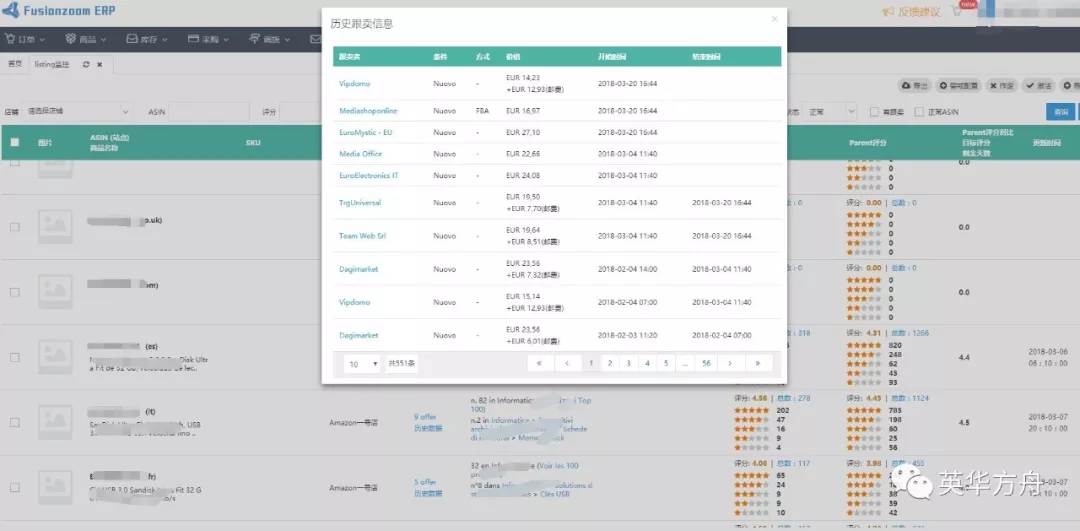The width and height of the screenshot is (1080, 531).
Task: Tick the checkbox of the (es) product row
Action: click(14, 357)
